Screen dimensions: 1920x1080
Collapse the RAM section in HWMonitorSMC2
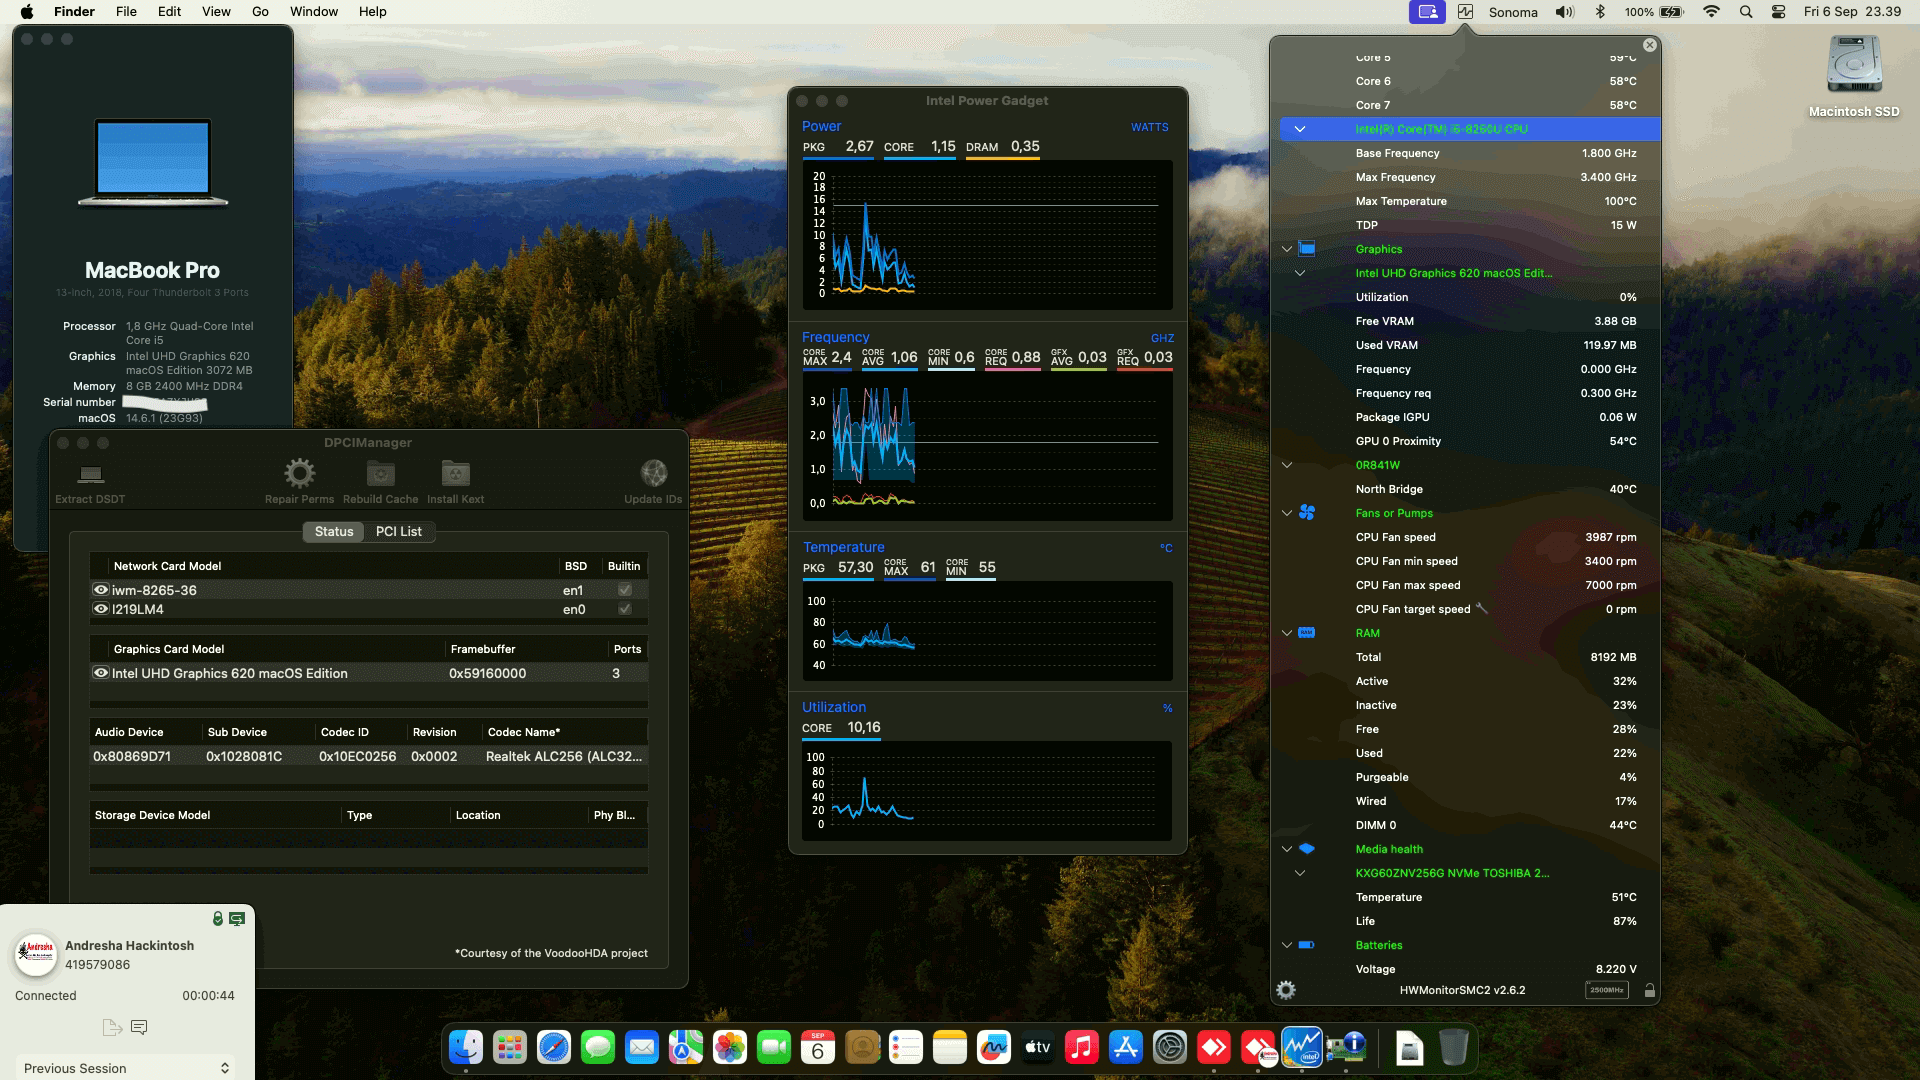(x=1286, y=632)
